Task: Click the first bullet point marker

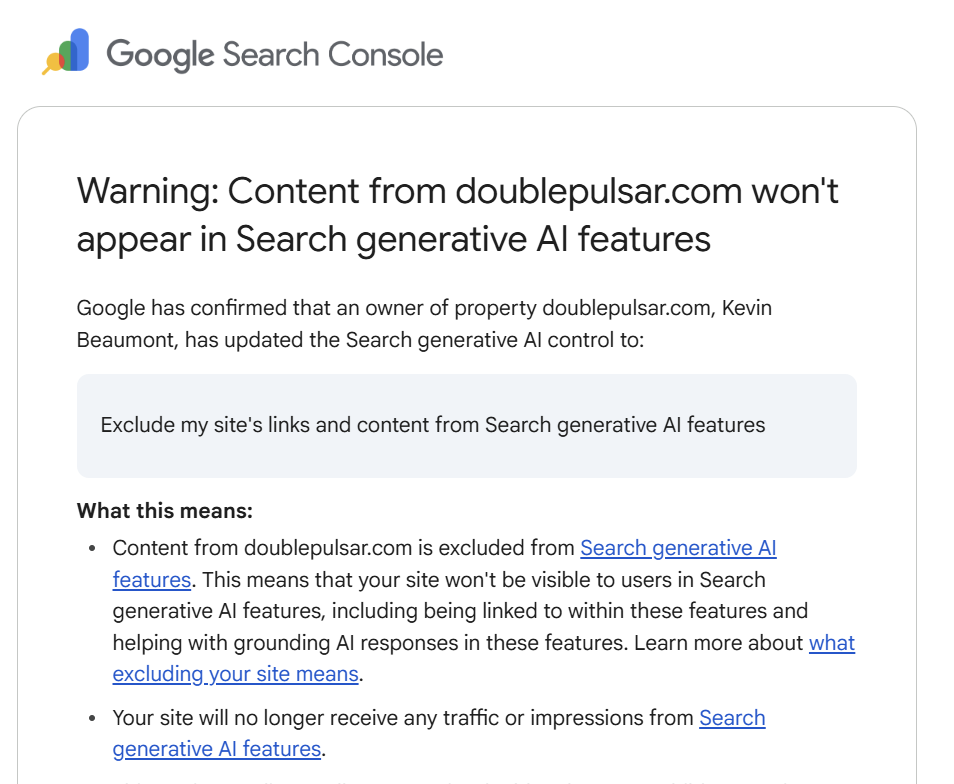Action: (x=92, y=549)
